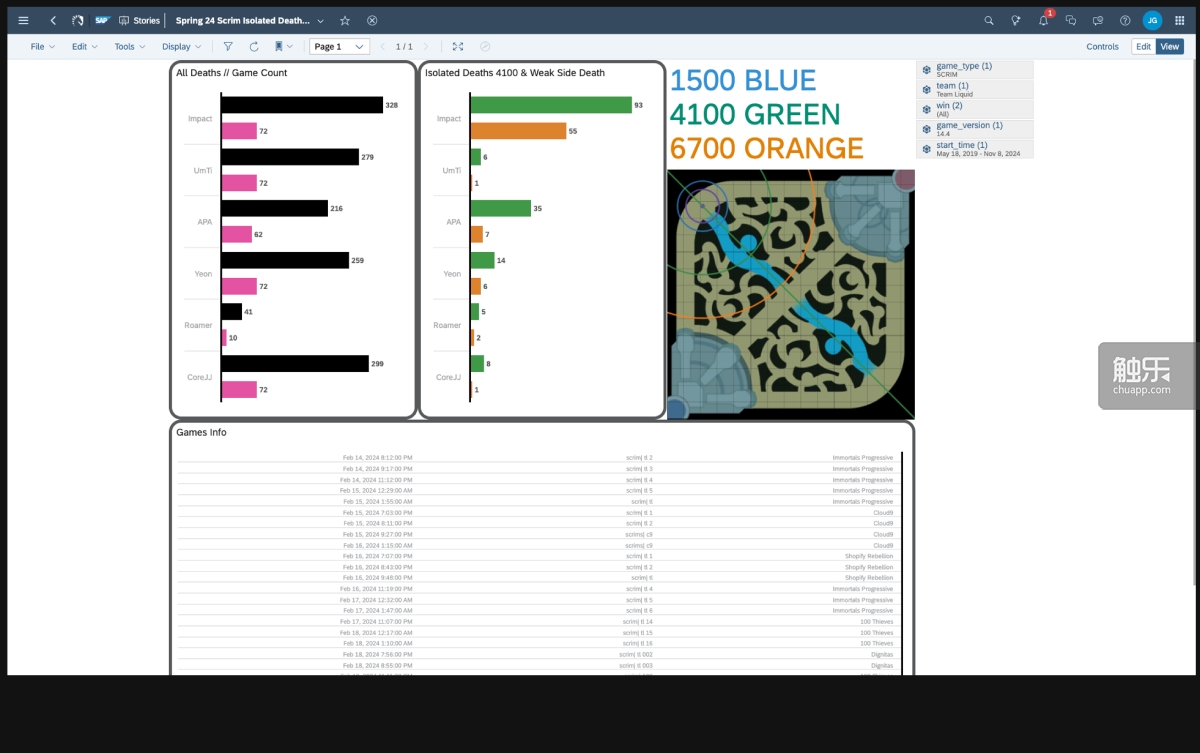Screen dimensions: 1200x753
Task: Open the notifications bell
Action: coord(1043,20)
